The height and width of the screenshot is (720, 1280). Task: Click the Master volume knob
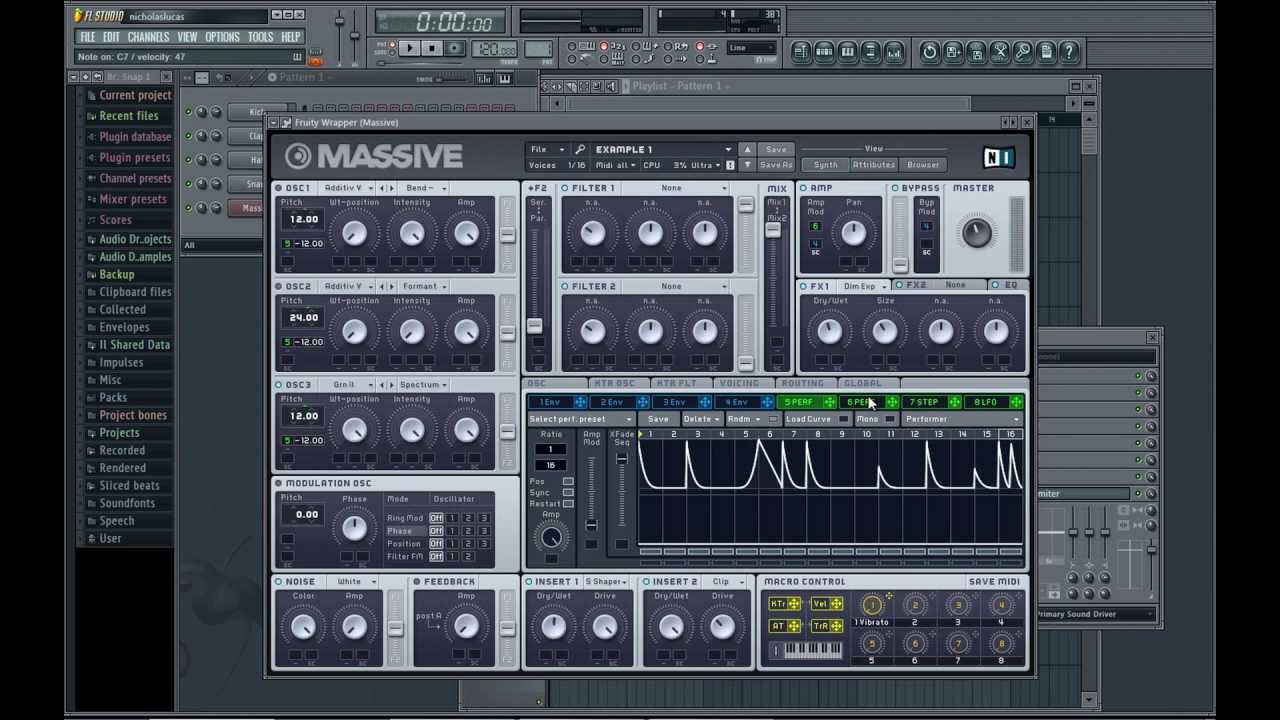click(976, 233)
